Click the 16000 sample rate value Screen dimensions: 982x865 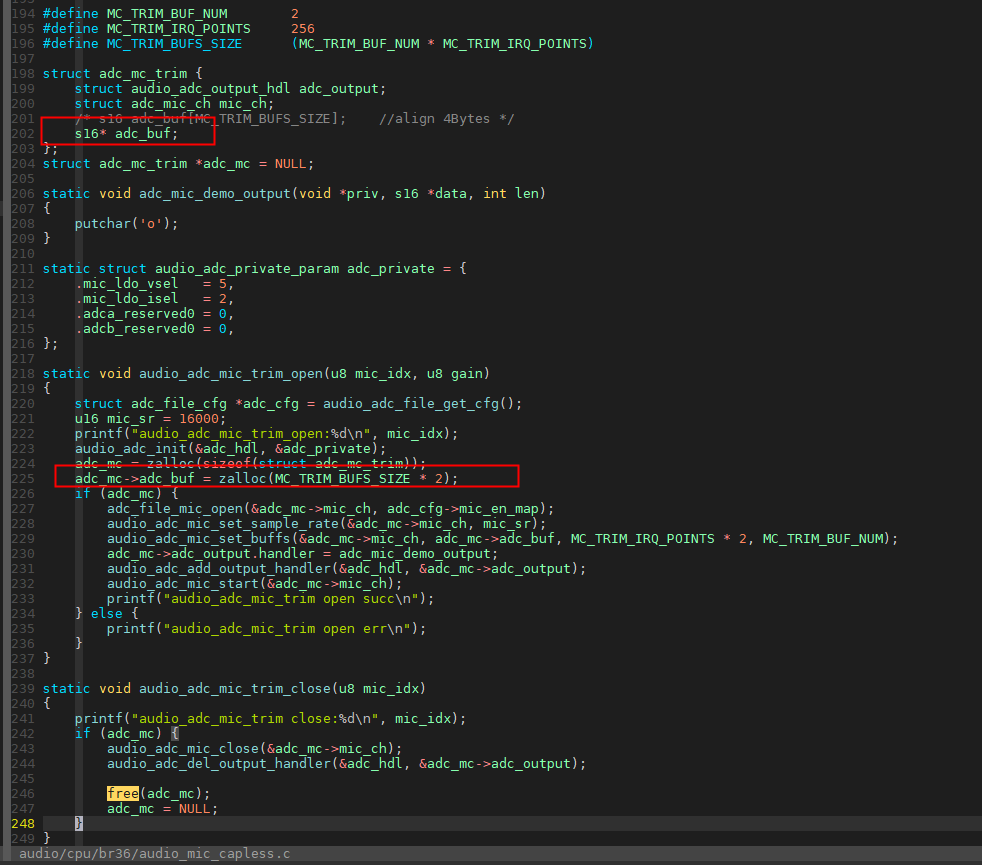pos(199,419)
